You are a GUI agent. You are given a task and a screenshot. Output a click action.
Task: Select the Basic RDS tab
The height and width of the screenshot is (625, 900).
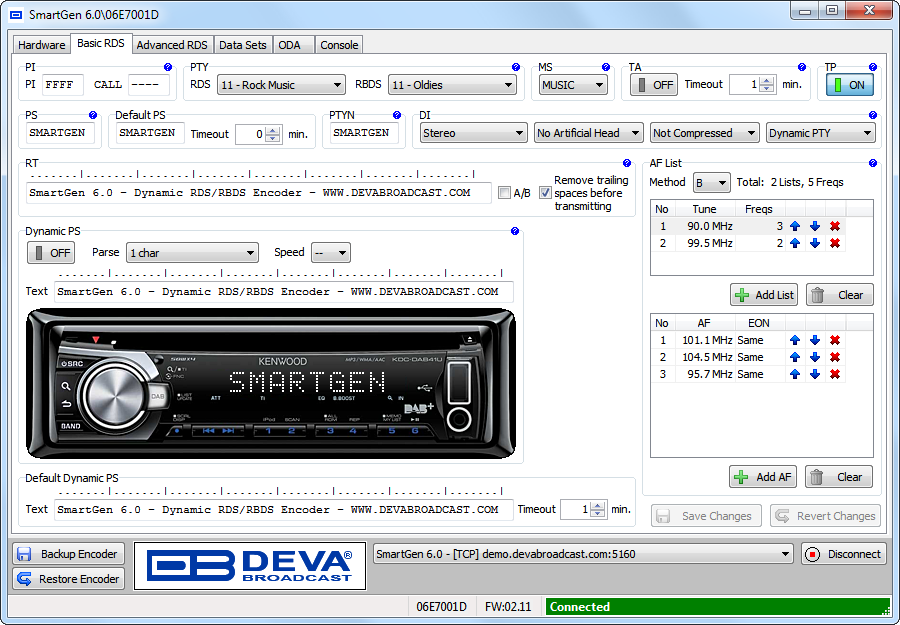100,43
